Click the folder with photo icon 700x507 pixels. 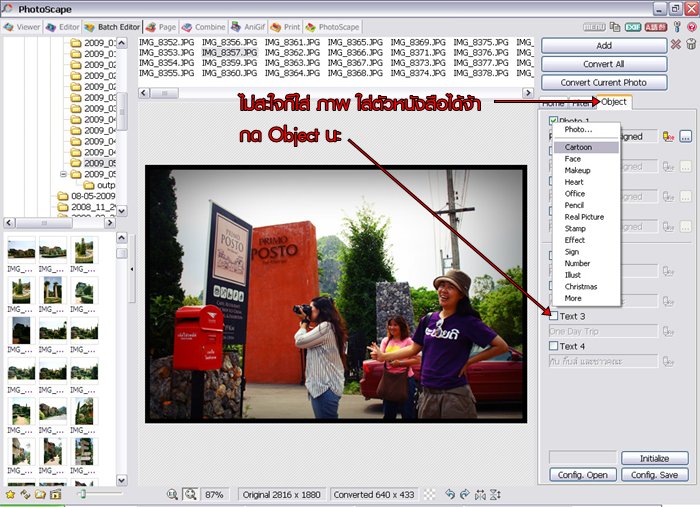56,495
